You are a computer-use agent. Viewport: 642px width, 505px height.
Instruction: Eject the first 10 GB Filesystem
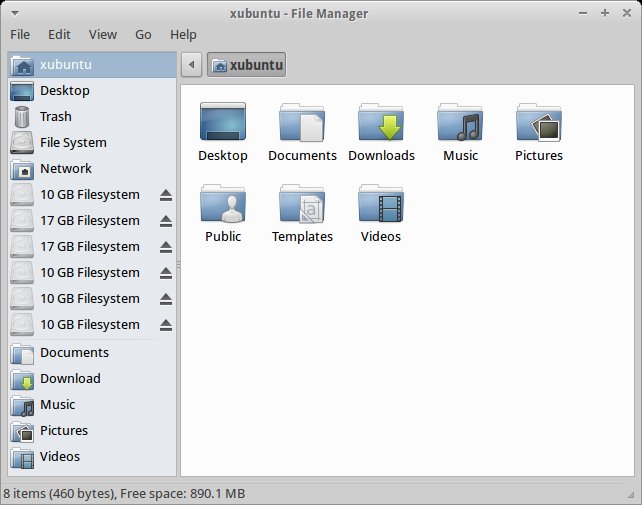(x=166, y=195)
